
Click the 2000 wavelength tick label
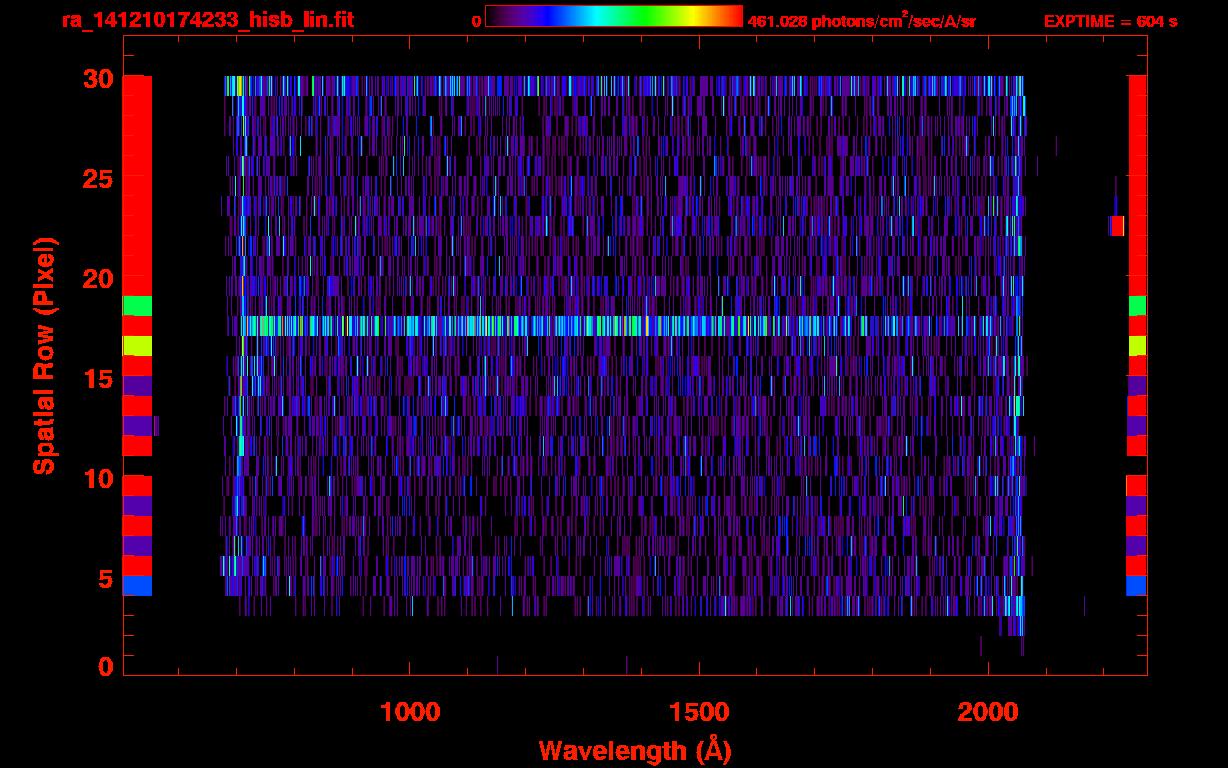click(x=989, y=712)
